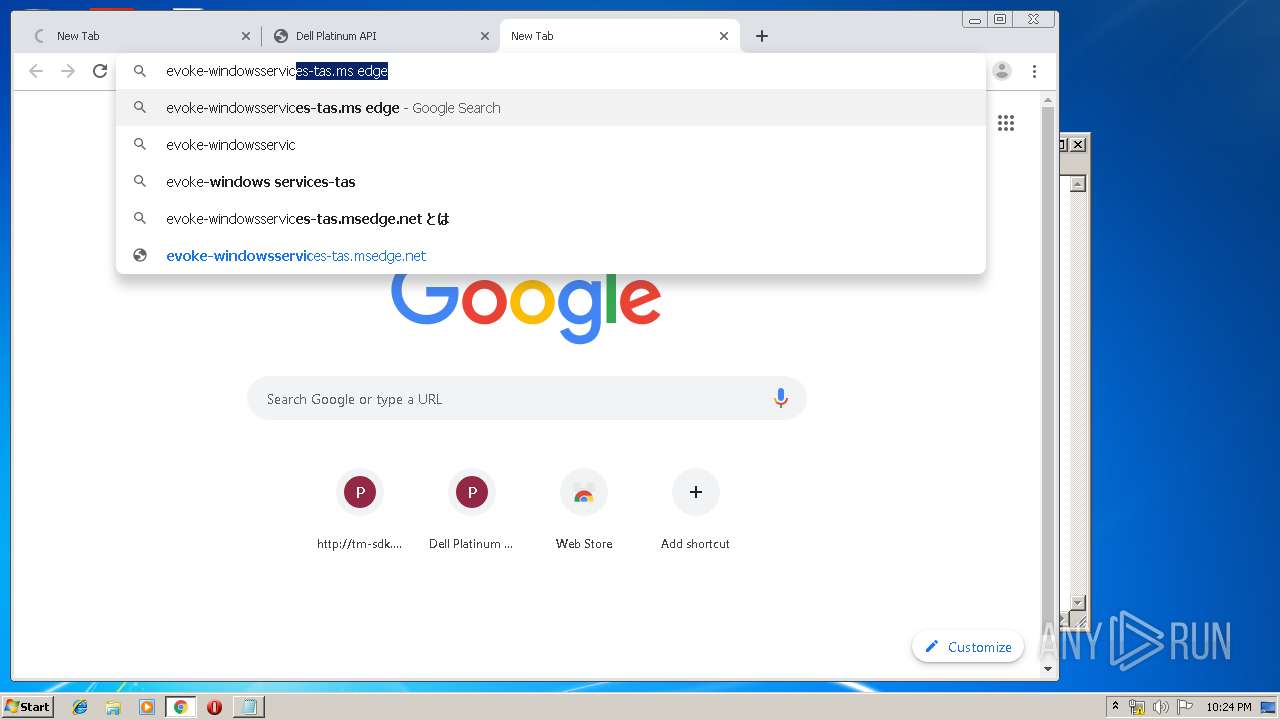Start voice search with the microphone
The height and width of the screenshot is (720, 1280).
[x=781, y=398]
